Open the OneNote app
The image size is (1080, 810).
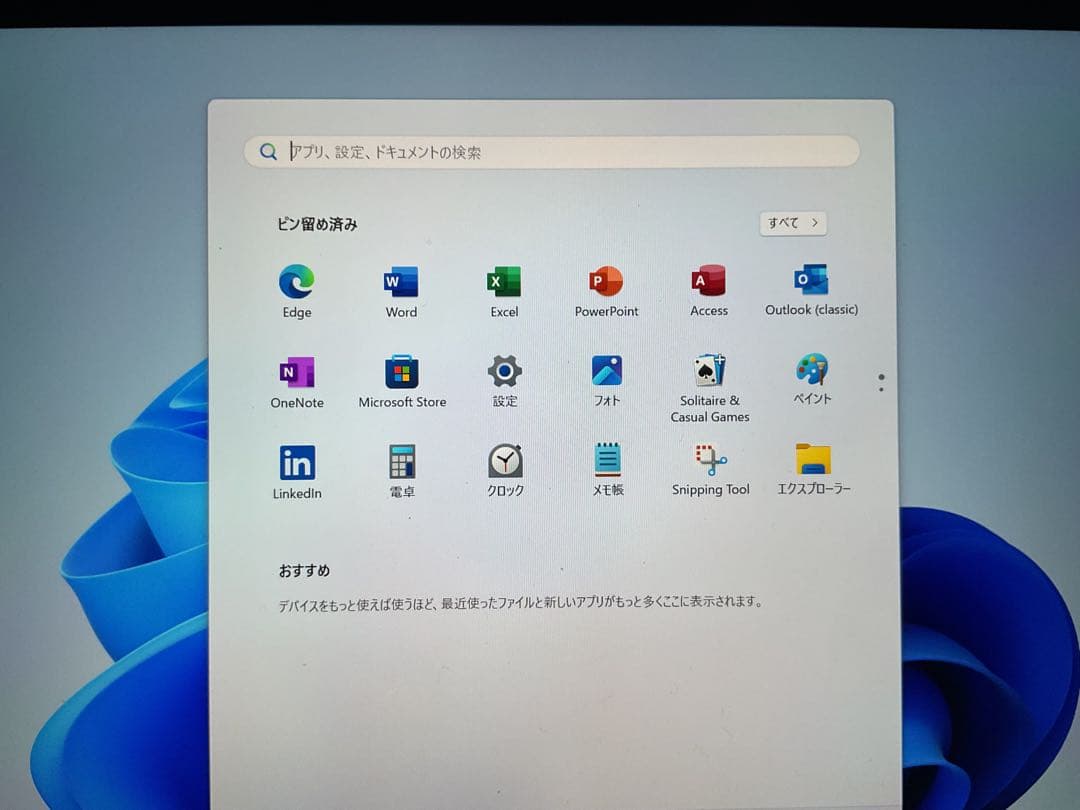click(x=297, y=382)
